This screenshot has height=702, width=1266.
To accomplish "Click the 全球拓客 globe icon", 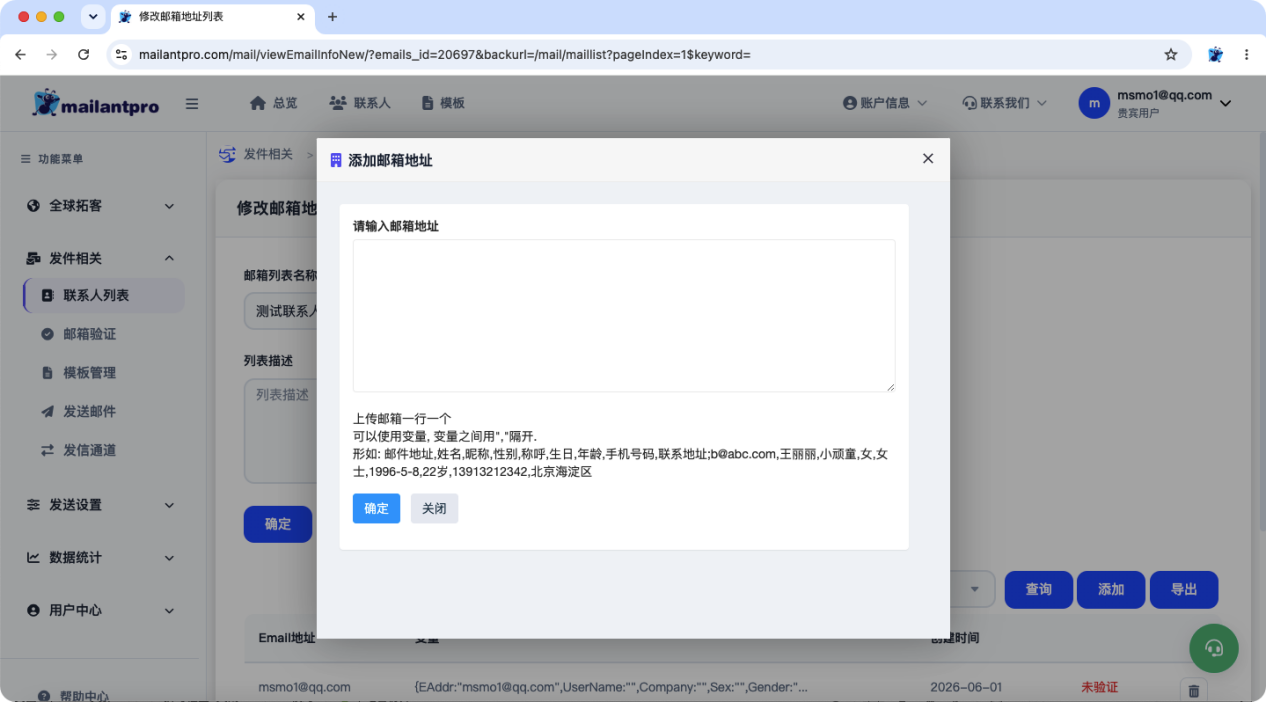I will point(33,206).
